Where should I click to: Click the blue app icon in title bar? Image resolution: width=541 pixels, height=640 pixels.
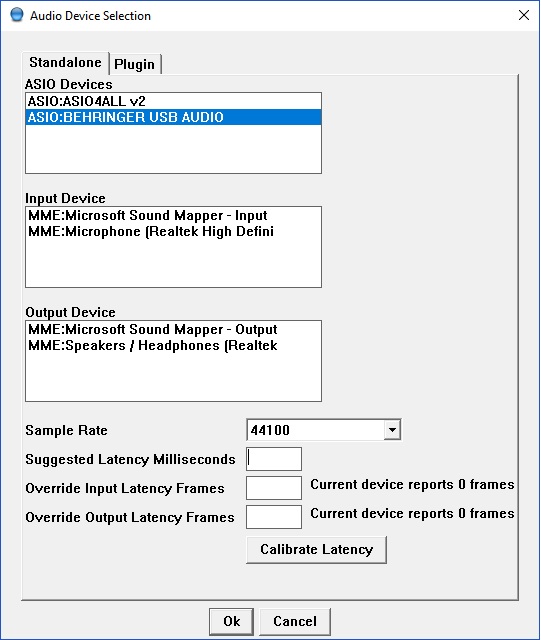coord(17,15)
